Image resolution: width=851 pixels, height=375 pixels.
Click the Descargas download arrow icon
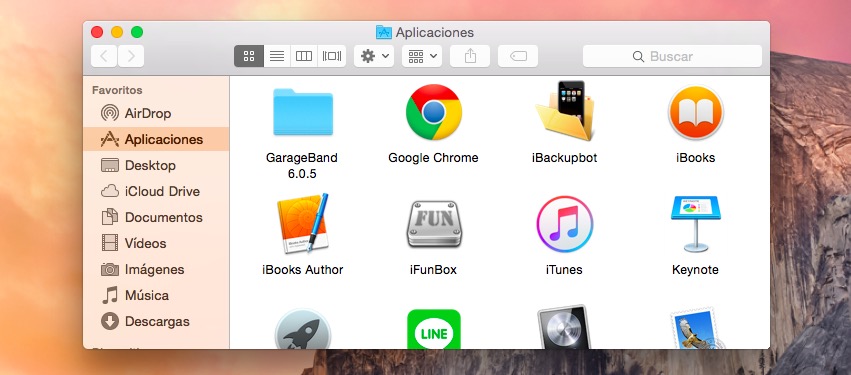(110, 321)
